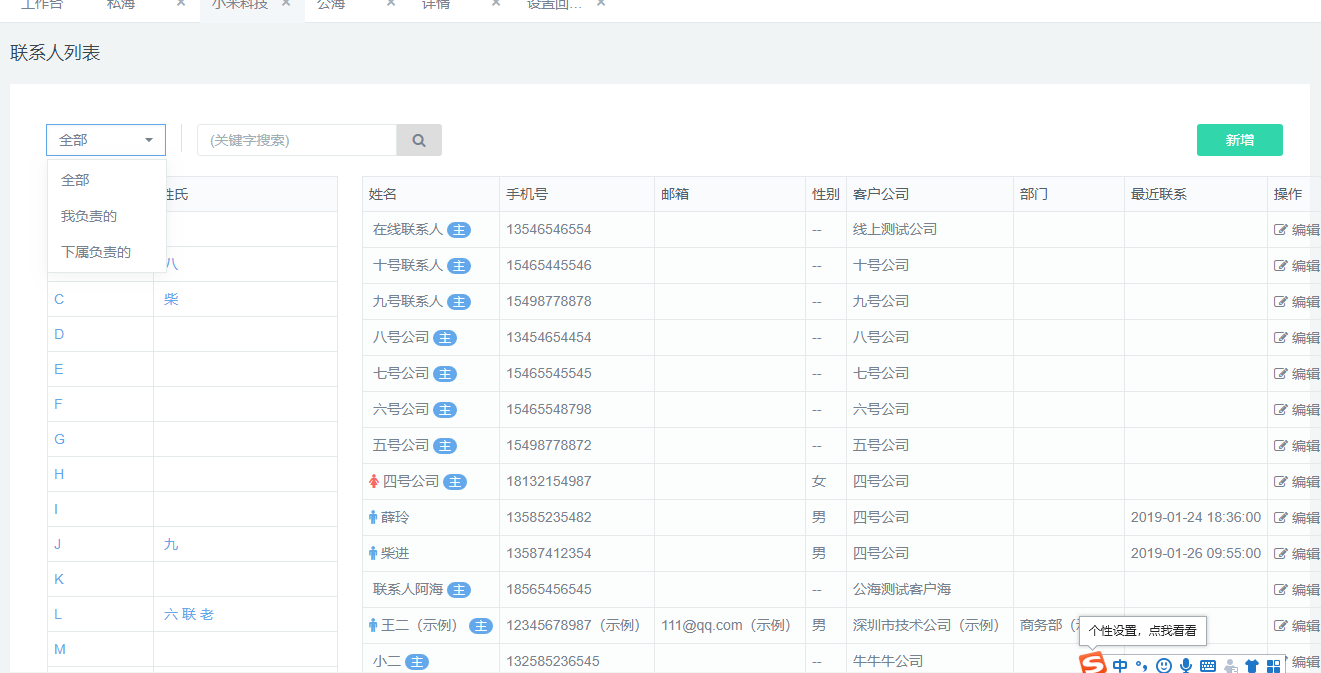Click edit icon for 薛玲 row

[x=1280, y=518]
